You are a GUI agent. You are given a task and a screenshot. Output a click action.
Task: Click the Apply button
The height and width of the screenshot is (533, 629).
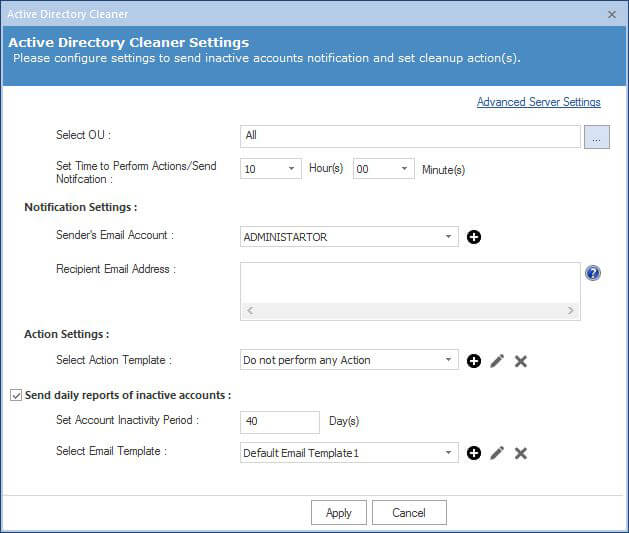pyautogui.click(x=339, y=512)
